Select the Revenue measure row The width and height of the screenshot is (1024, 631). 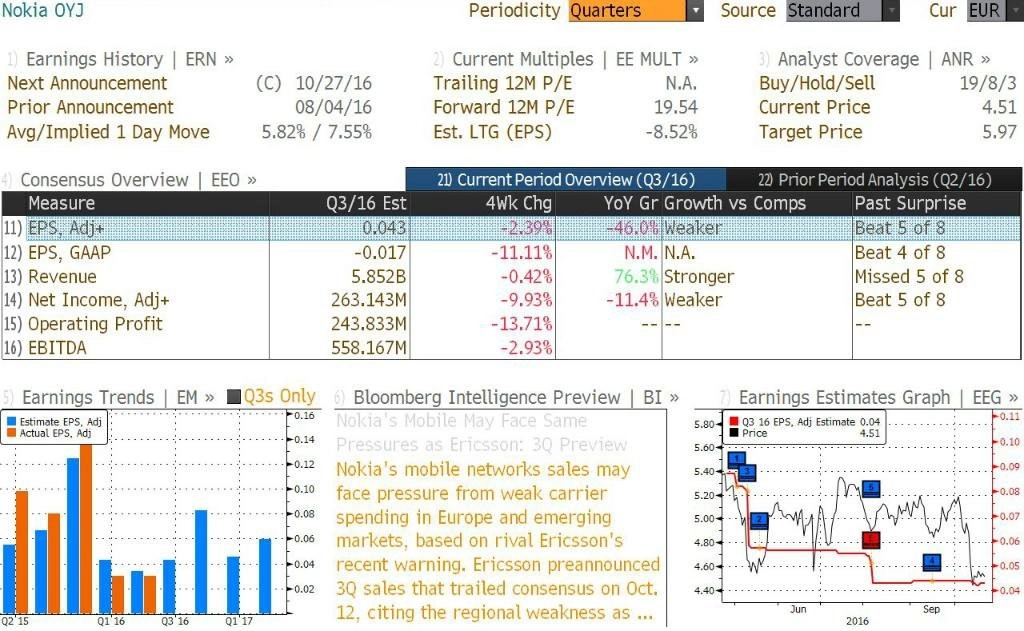62,277
